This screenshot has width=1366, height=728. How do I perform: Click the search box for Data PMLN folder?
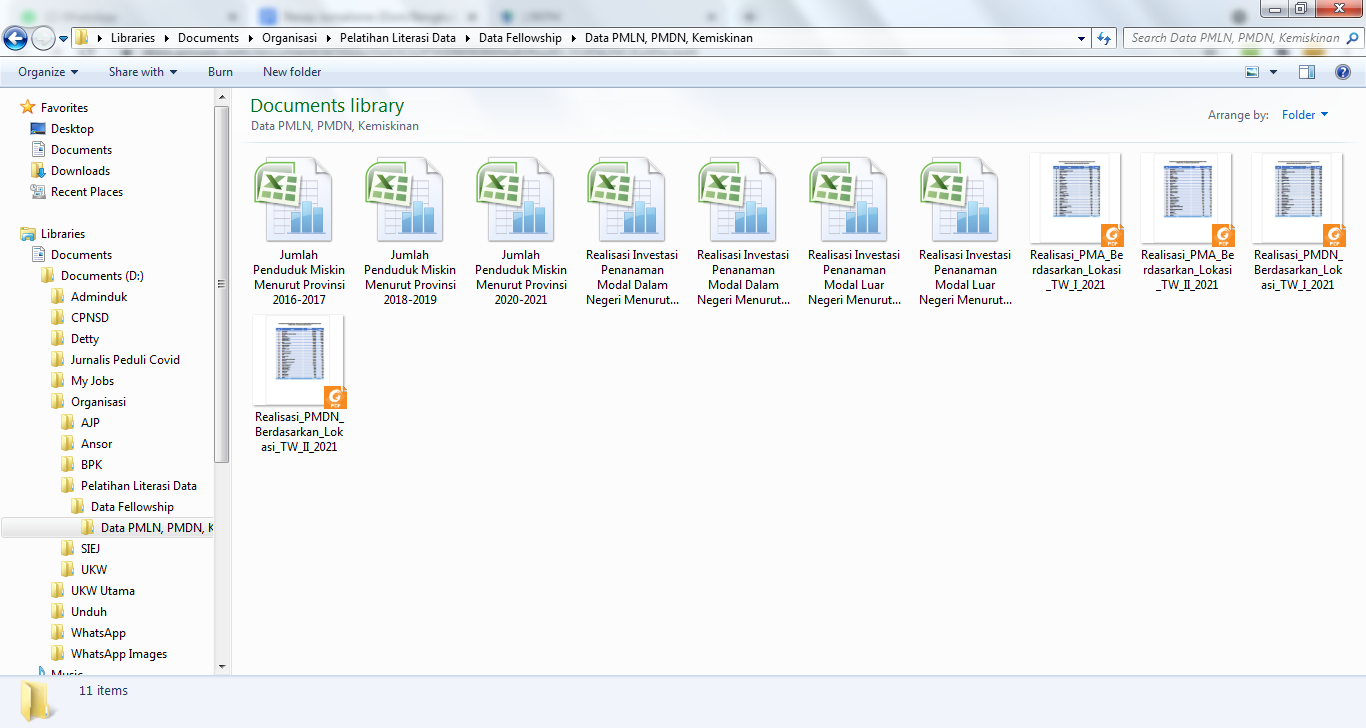[1234, 38]
